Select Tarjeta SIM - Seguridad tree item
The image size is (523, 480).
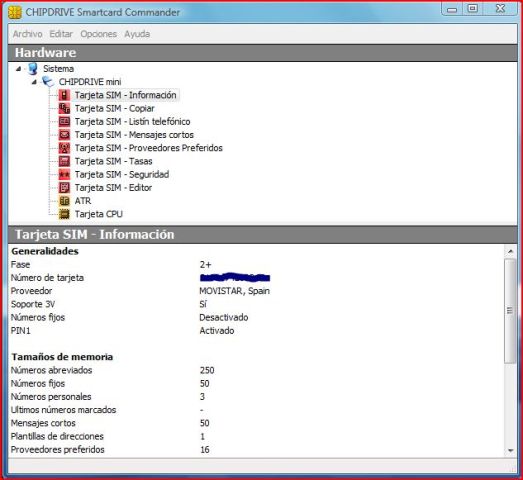tap(122, 174)
